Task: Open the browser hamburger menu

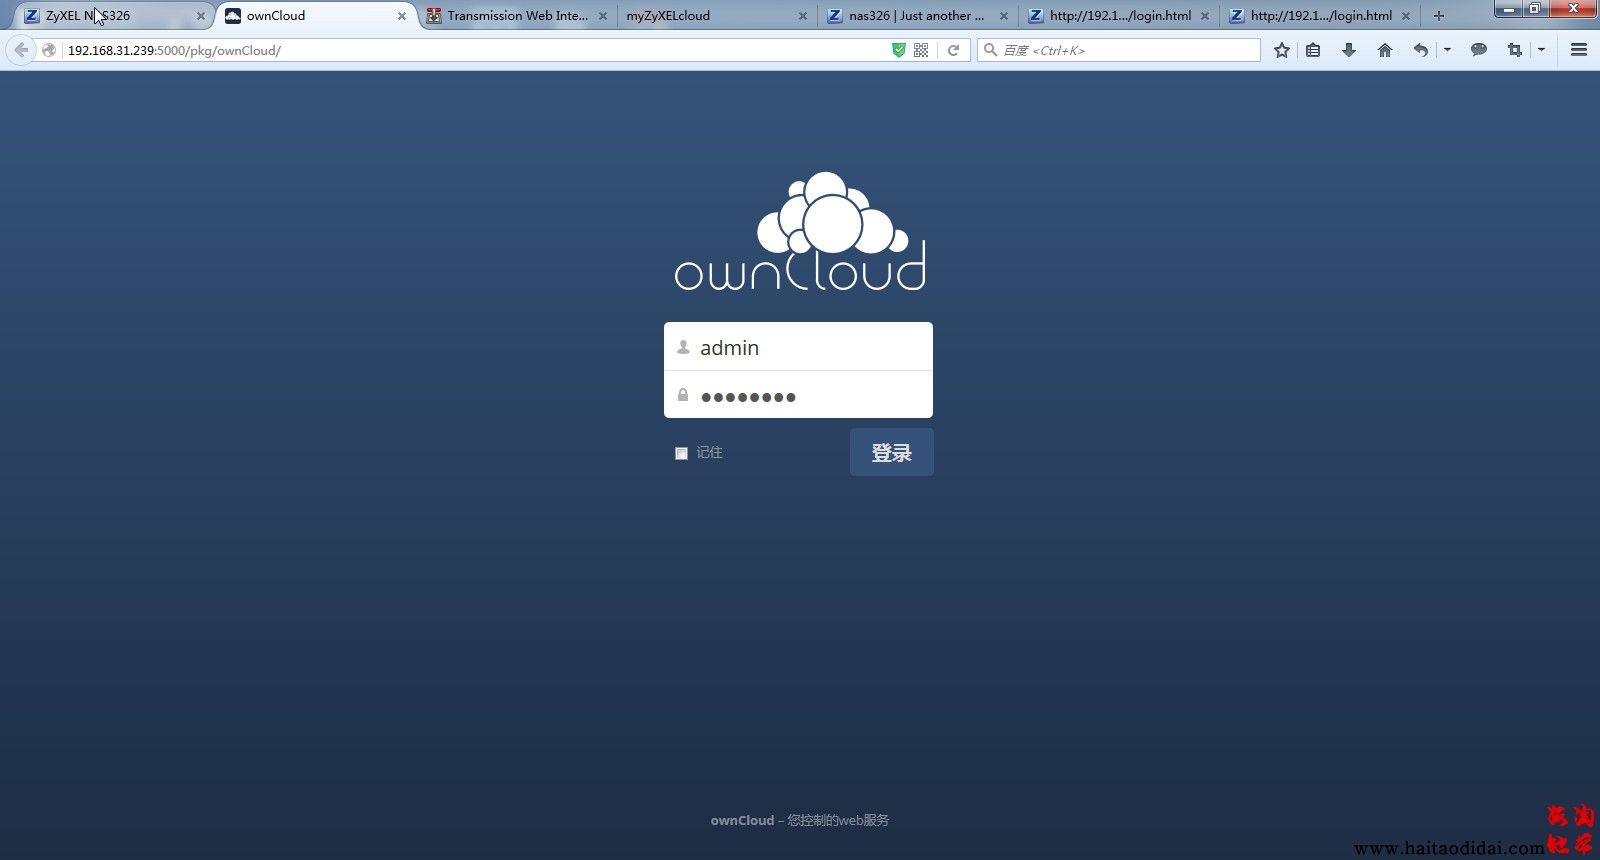Action: tap(1579, 50)
